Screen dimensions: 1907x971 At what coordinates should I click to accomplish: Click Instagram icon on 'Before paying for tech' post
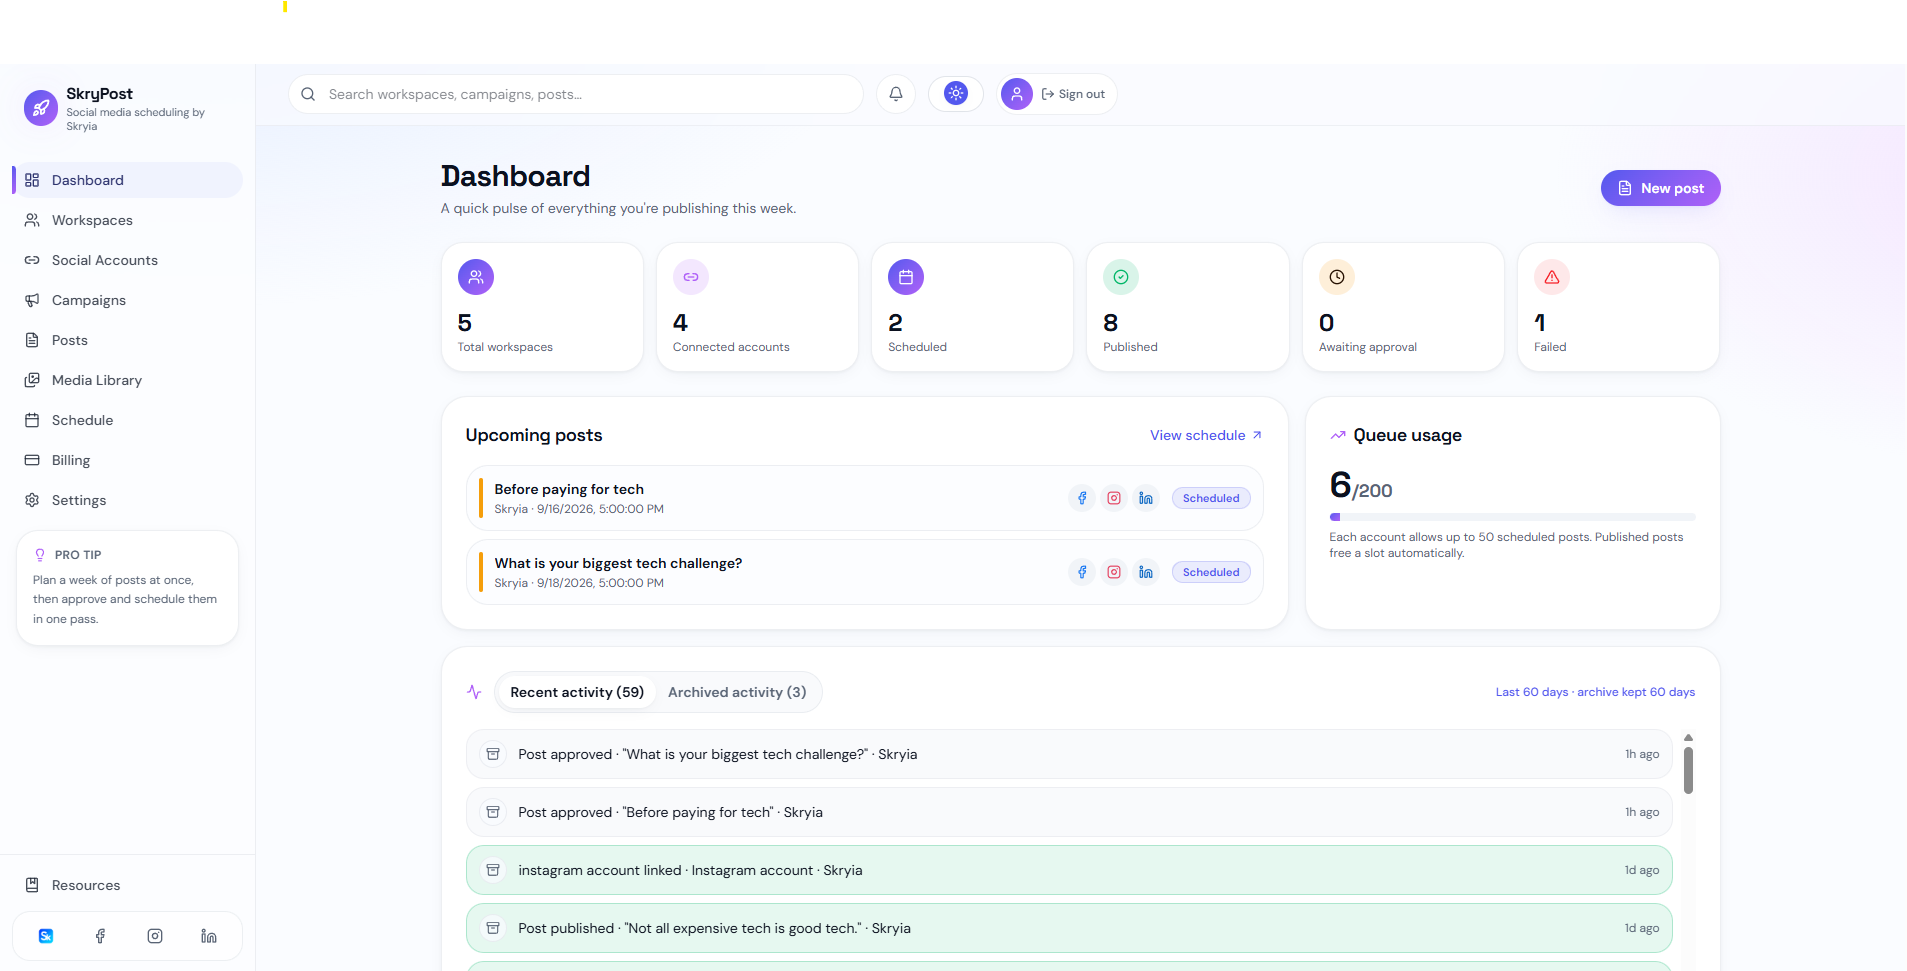[x=1114, y=498]
